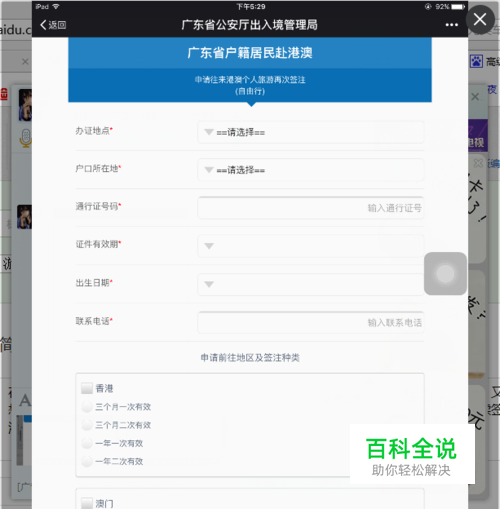Viewport: 500px width, 509px height.
Task: Click the 联系电话 input field
Action: [x=311, y=322]
